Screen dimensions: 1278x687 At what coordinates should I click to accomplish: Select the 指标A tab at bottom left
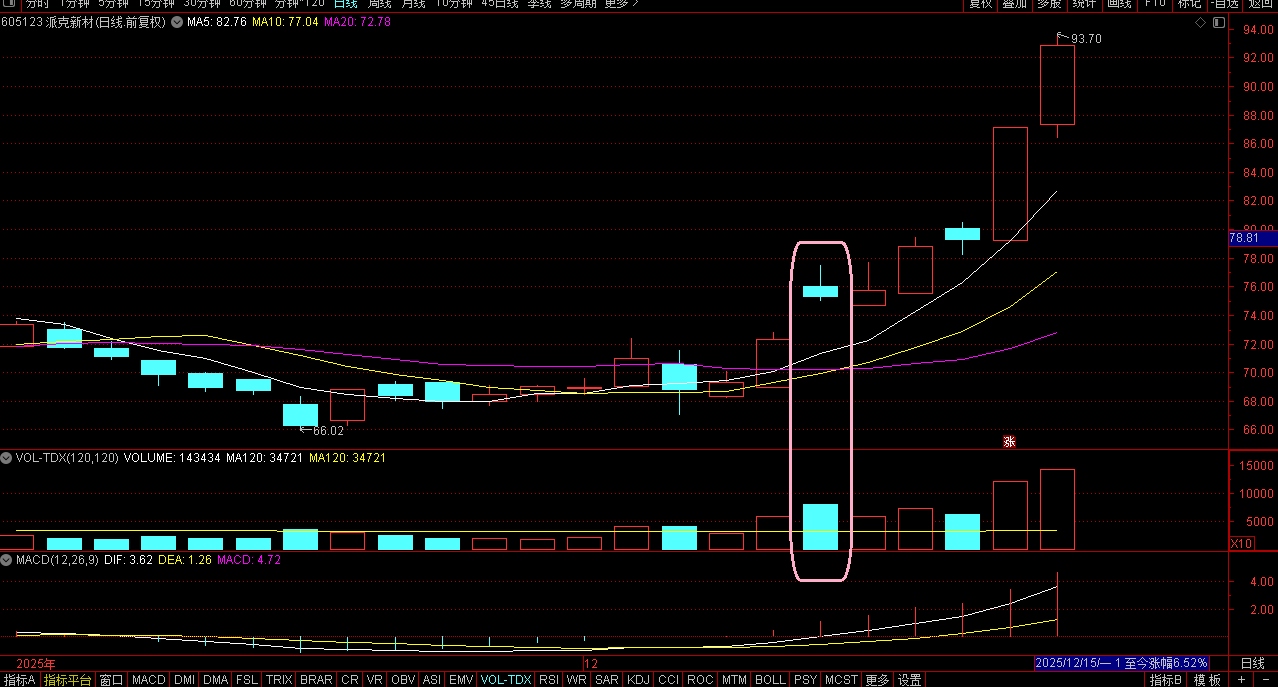pyautogui.click(x=19, y=680)
